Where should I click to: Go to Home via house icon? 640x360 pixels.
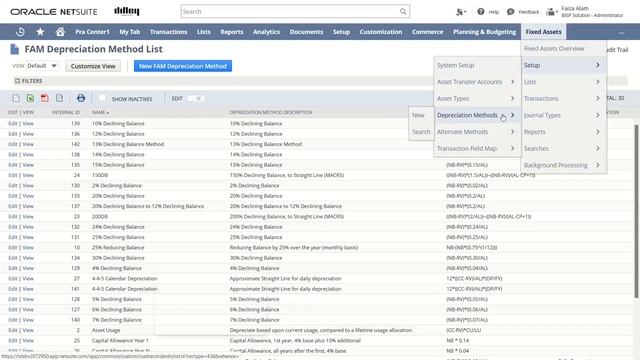tap(60, 31)
